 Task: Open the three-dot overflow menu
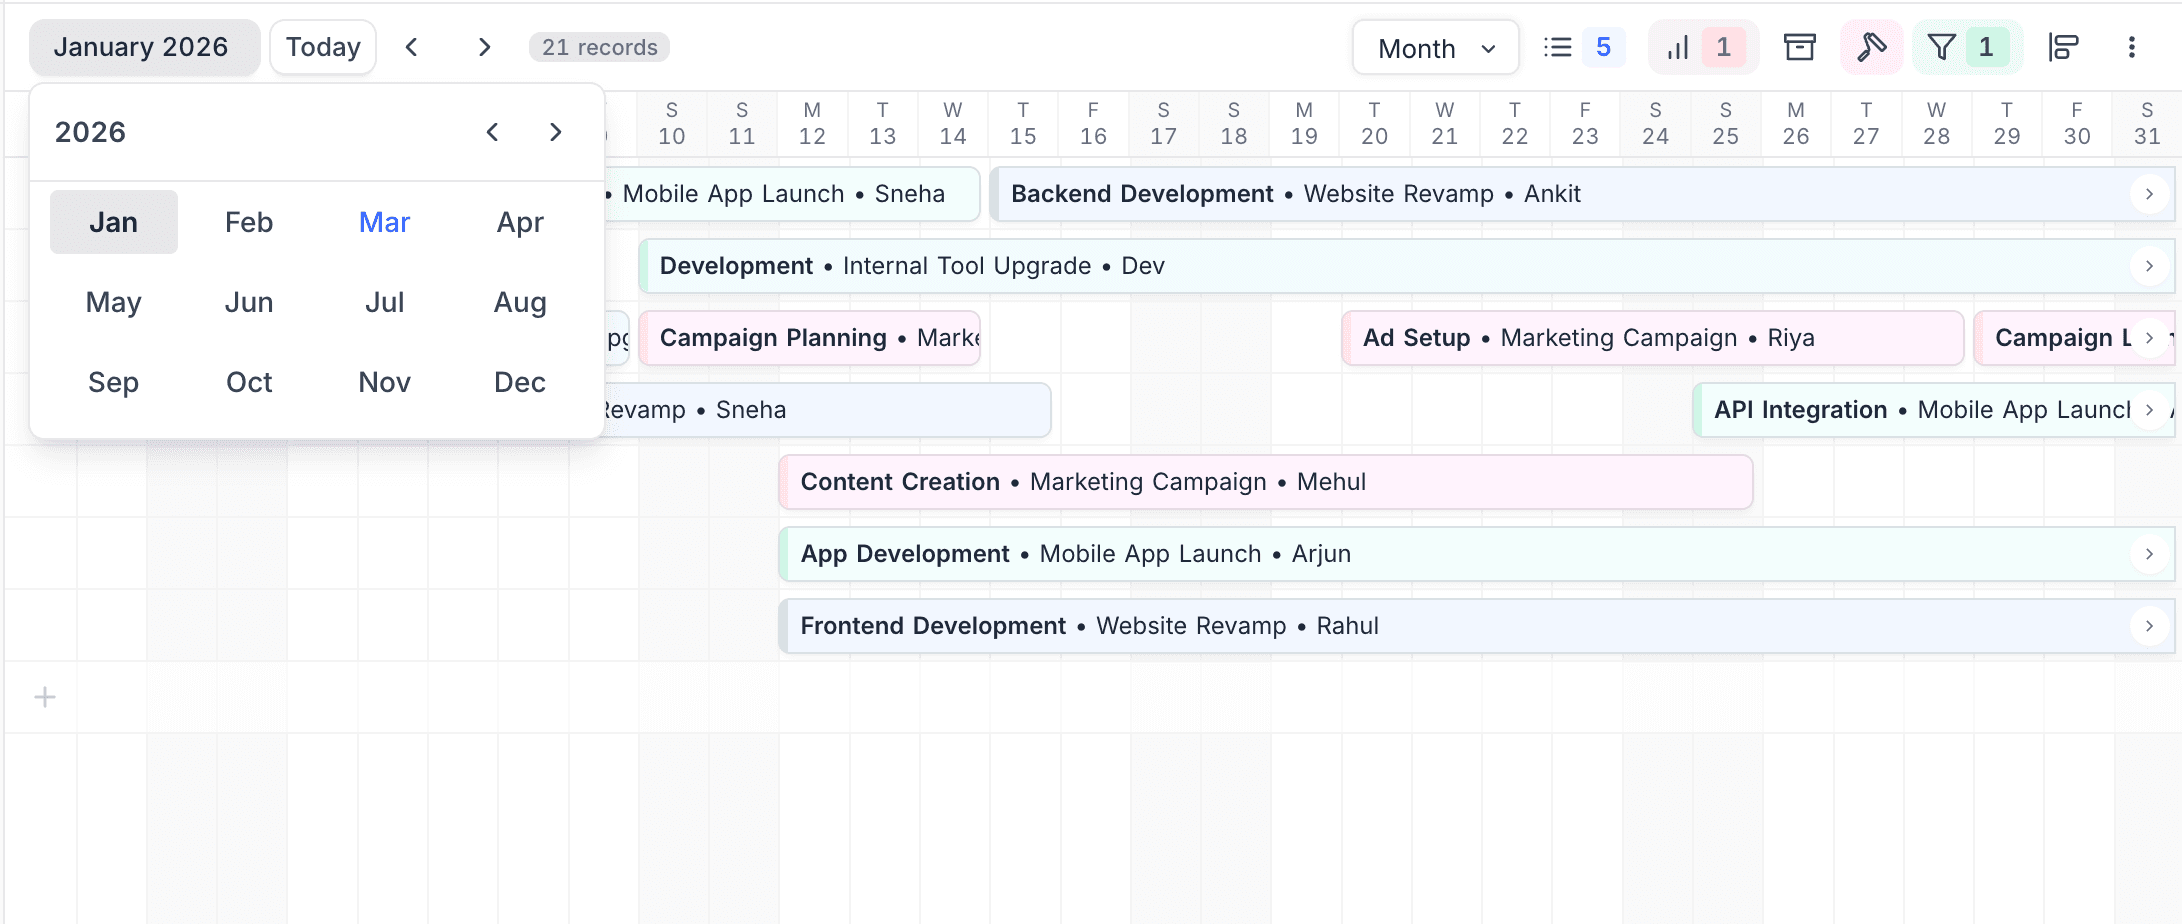pyautogui.click(x=2132, y=46)
